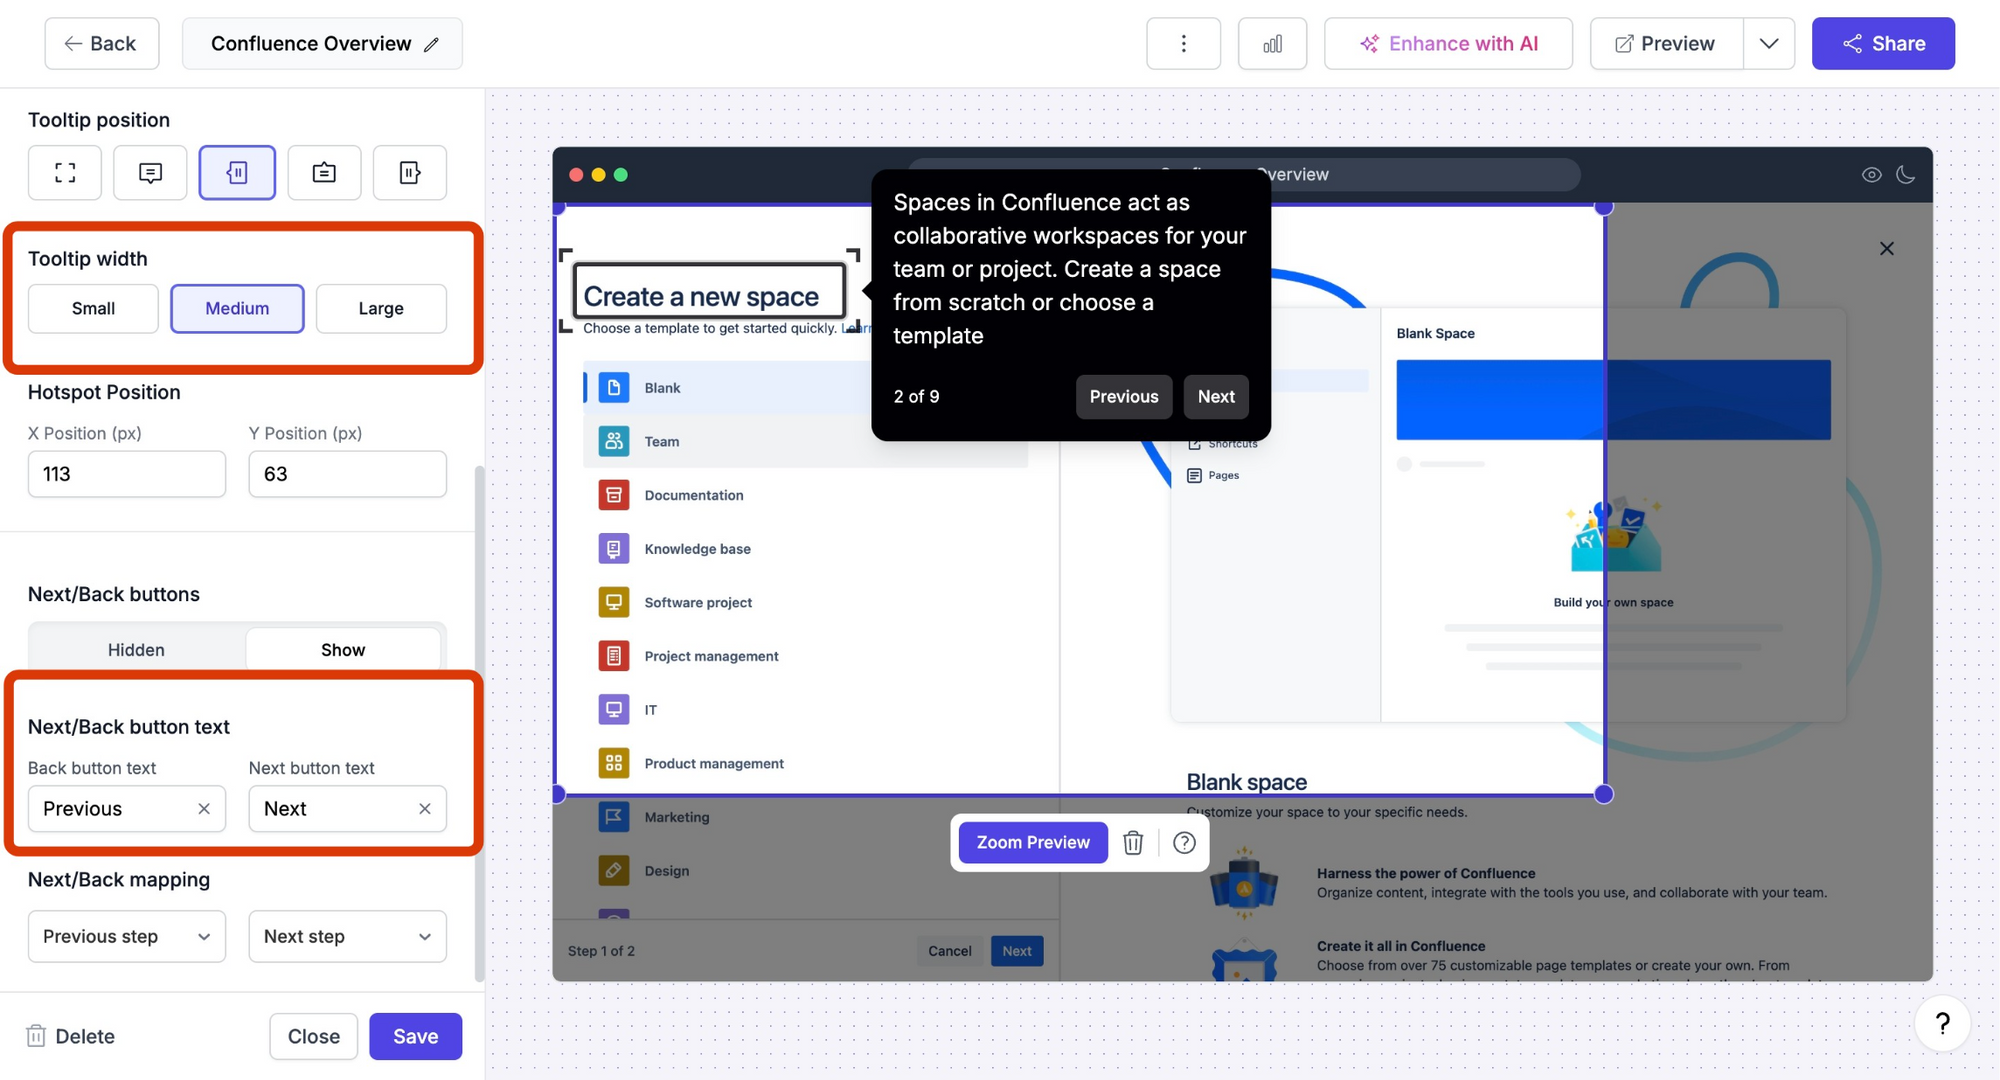The width and height of the screenshot is (2000, 1080).
Task: Click the Marketing template icon
Action: [614, 817]
